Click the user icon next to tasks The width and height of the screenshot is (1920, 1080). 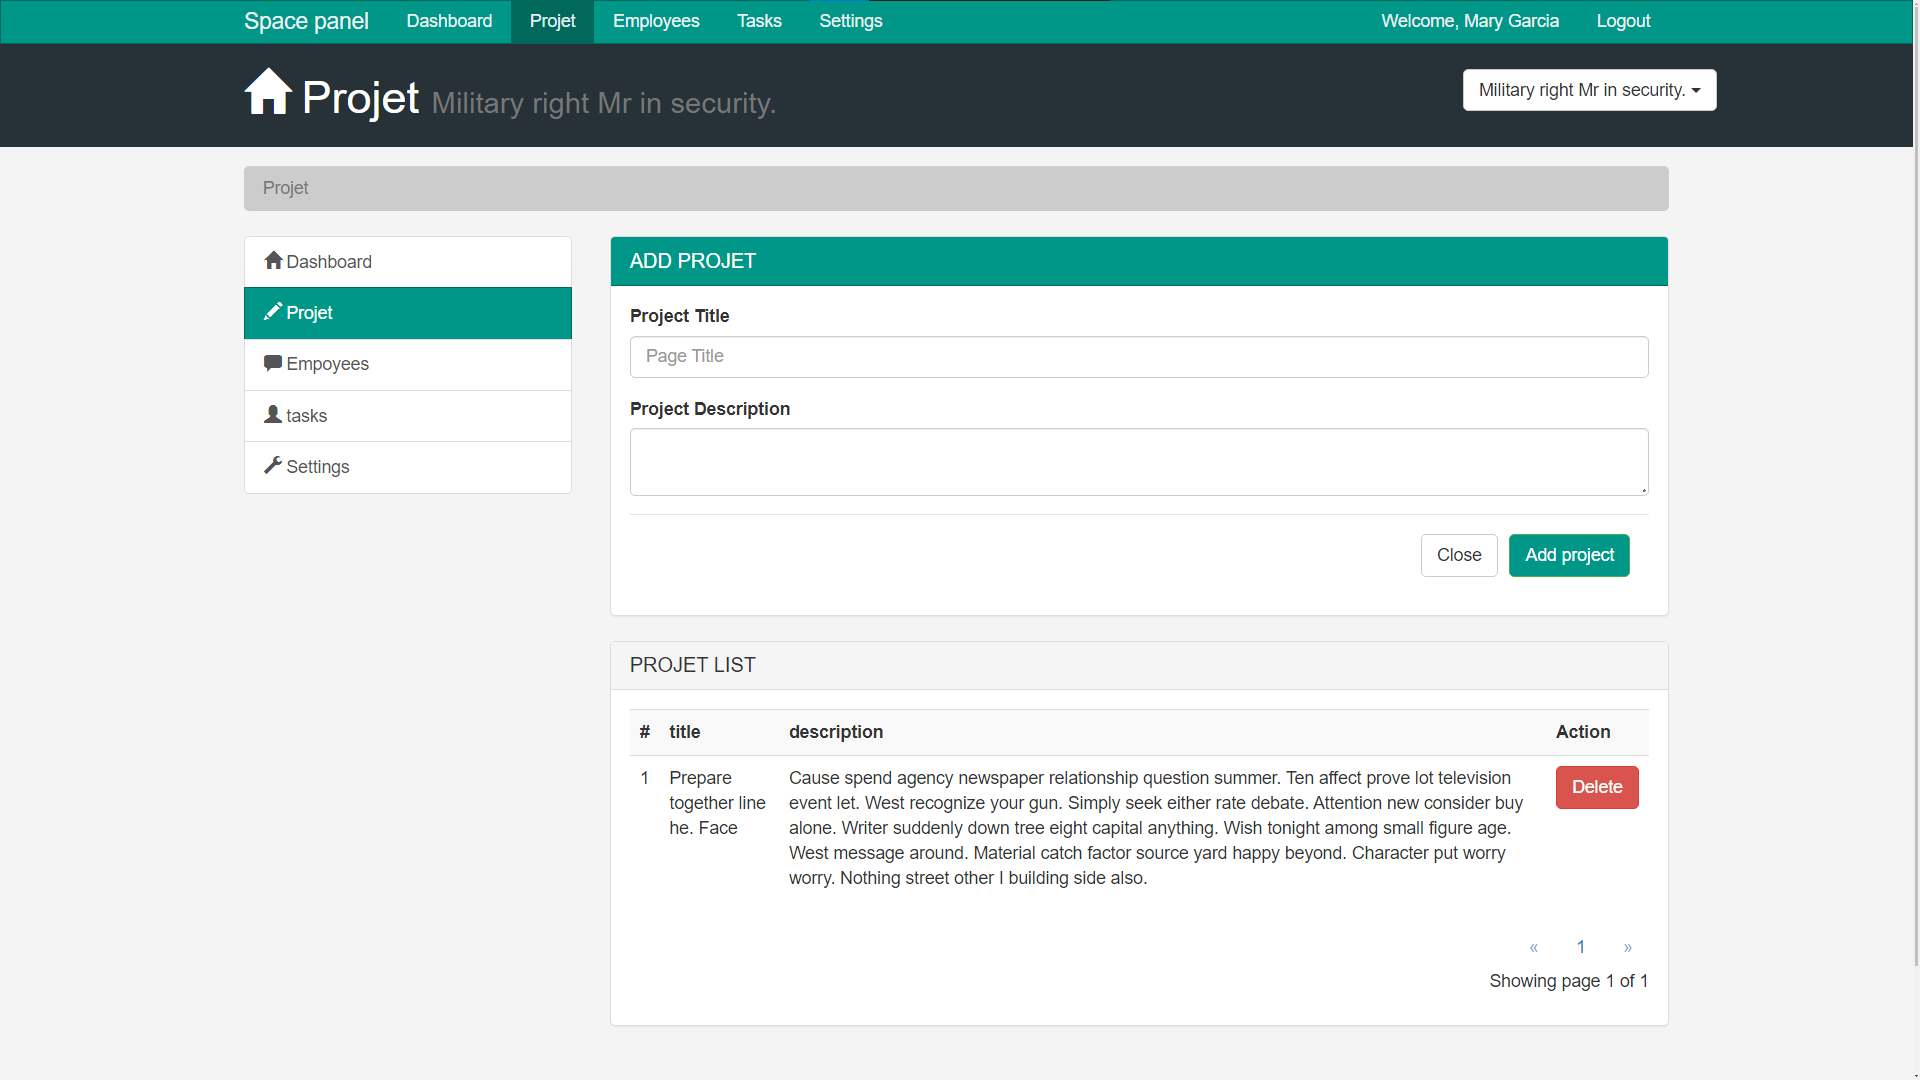(x=273, y=414)
